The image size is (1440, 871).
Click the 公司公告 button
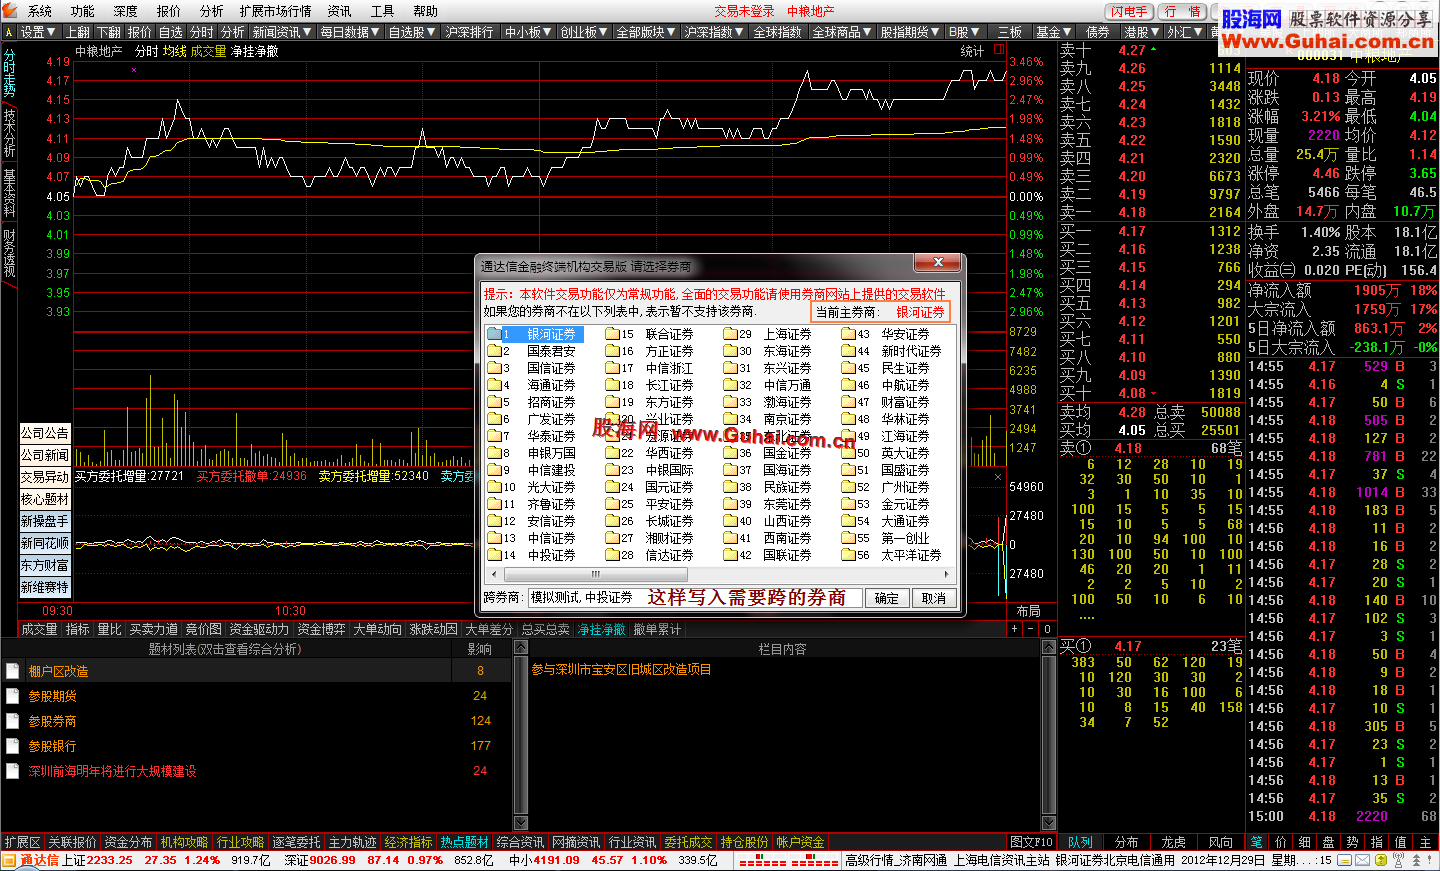45,433
